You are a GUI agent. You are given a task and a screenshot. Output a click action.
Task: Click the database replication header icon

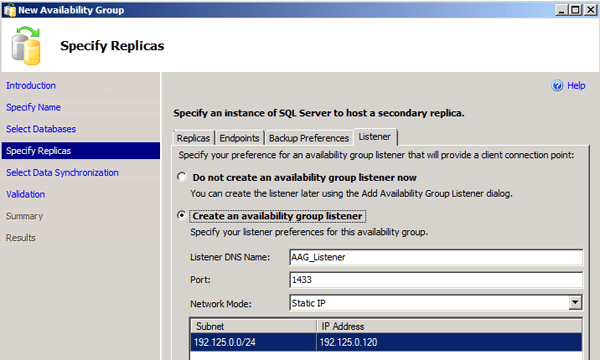(26, 46)
